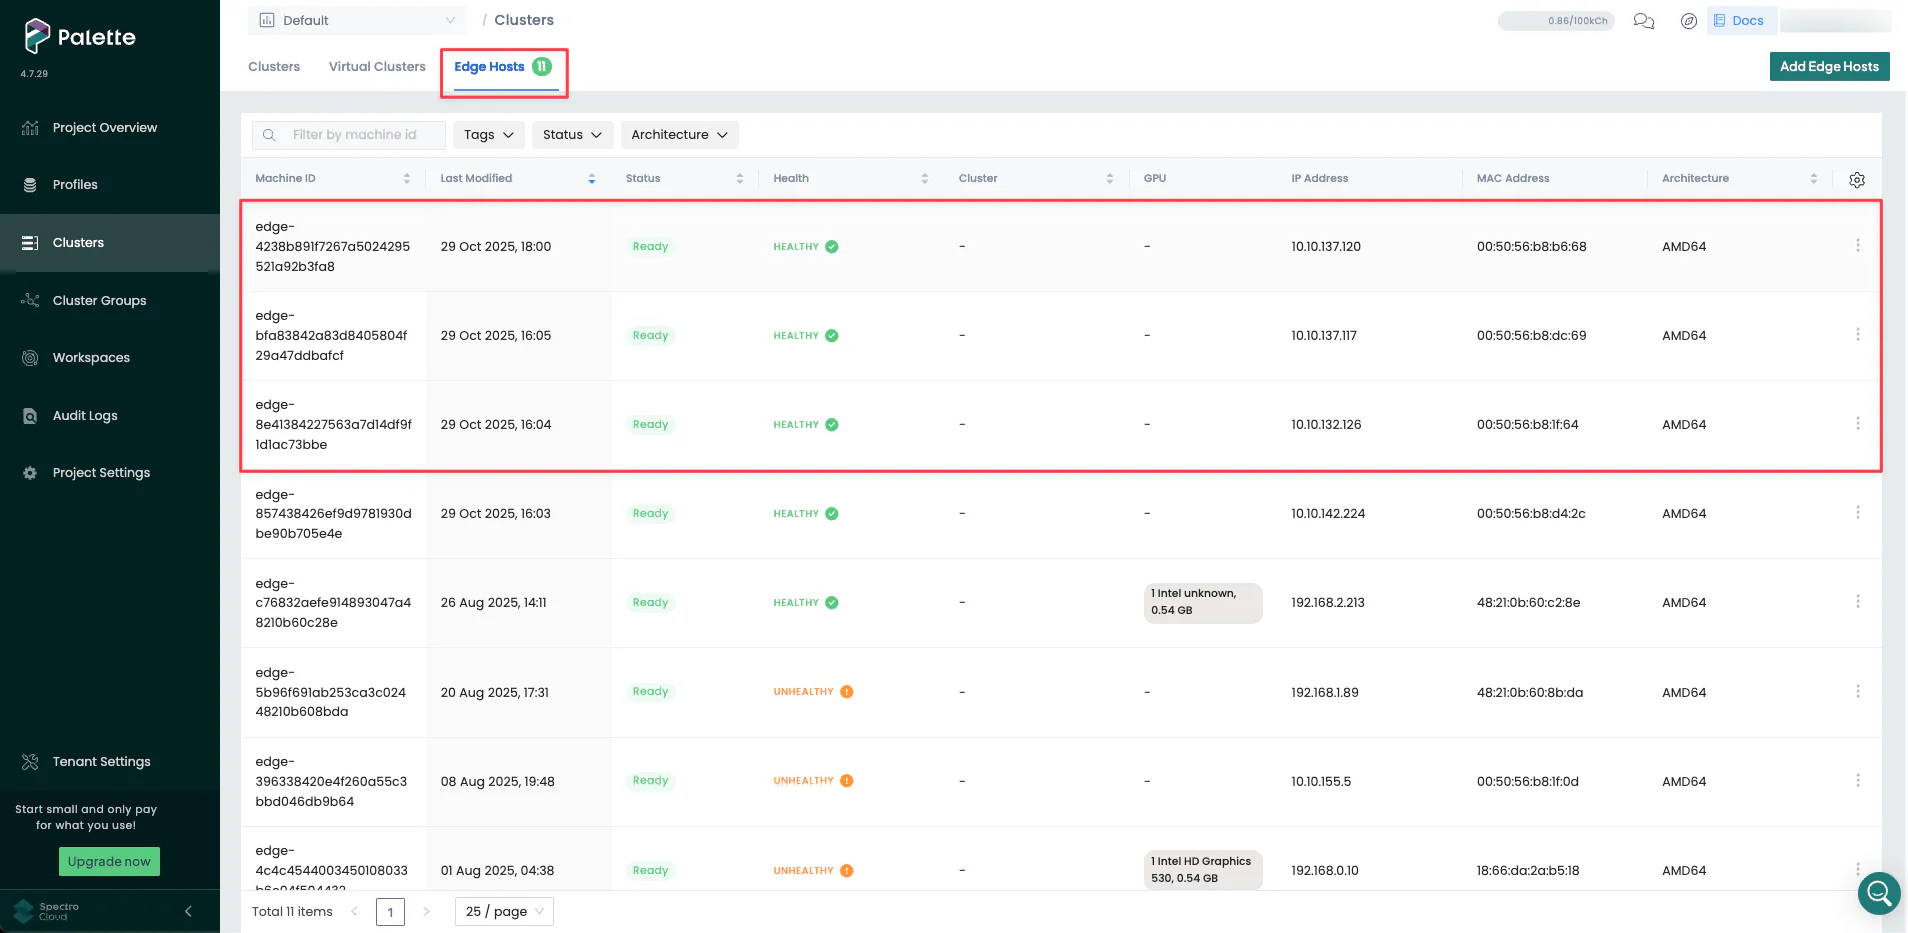This screenshot has height=933, width=1908.
Task: Switch to the Clusters tab
Action: 273,66
